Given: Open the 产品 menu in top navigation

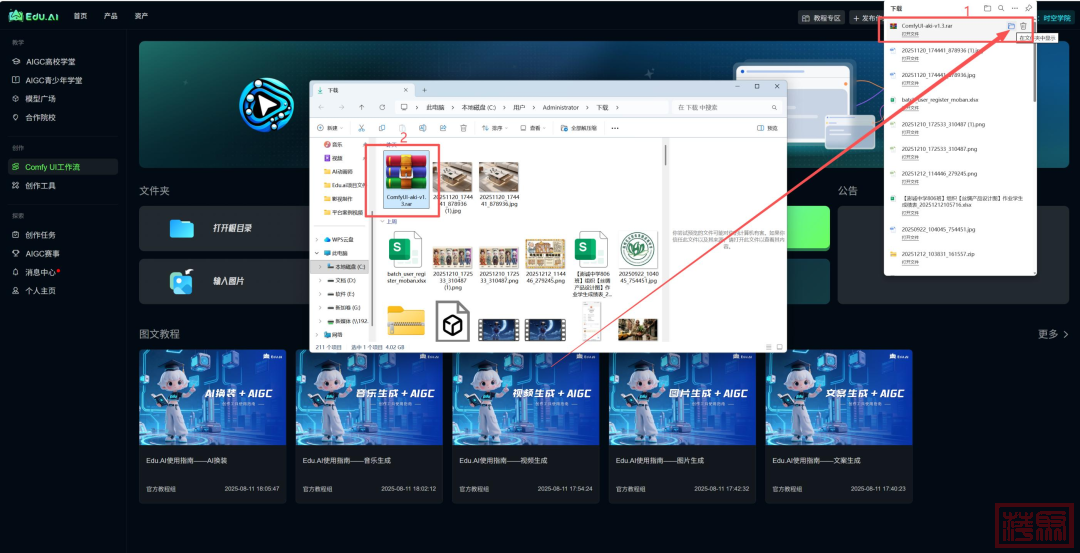Looking at the screenshot, I should point(111,16).
